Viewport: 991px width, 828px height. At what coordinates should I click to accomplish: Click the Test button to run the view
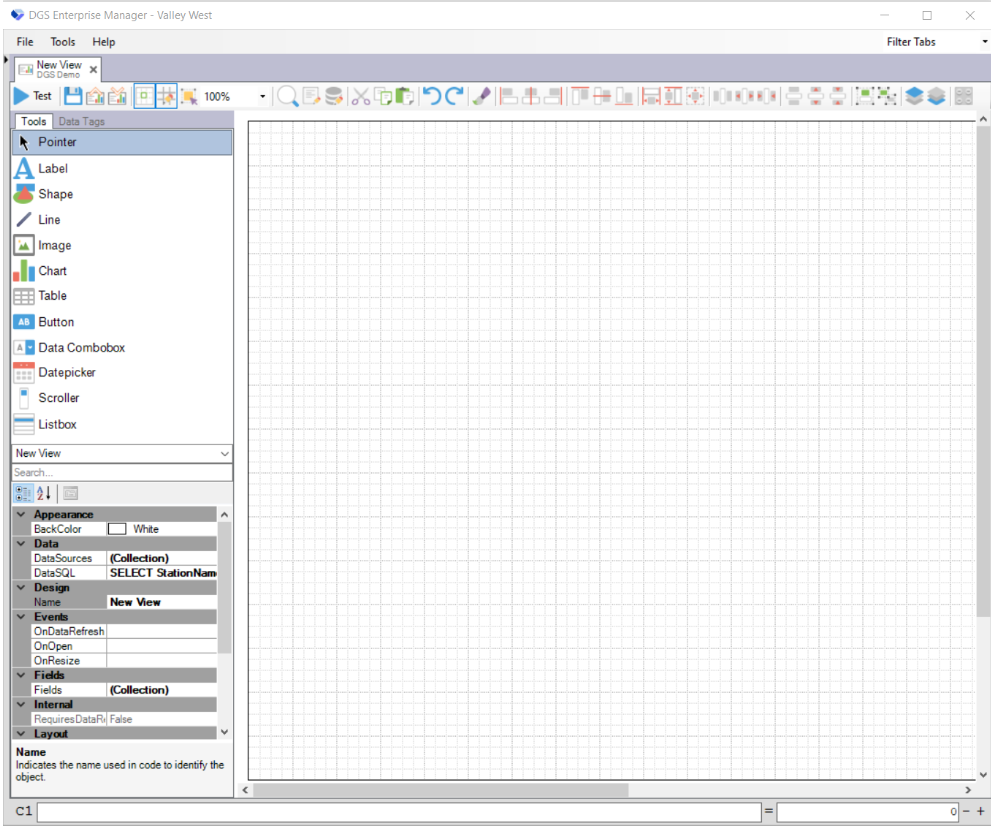(x=33, y=95)
